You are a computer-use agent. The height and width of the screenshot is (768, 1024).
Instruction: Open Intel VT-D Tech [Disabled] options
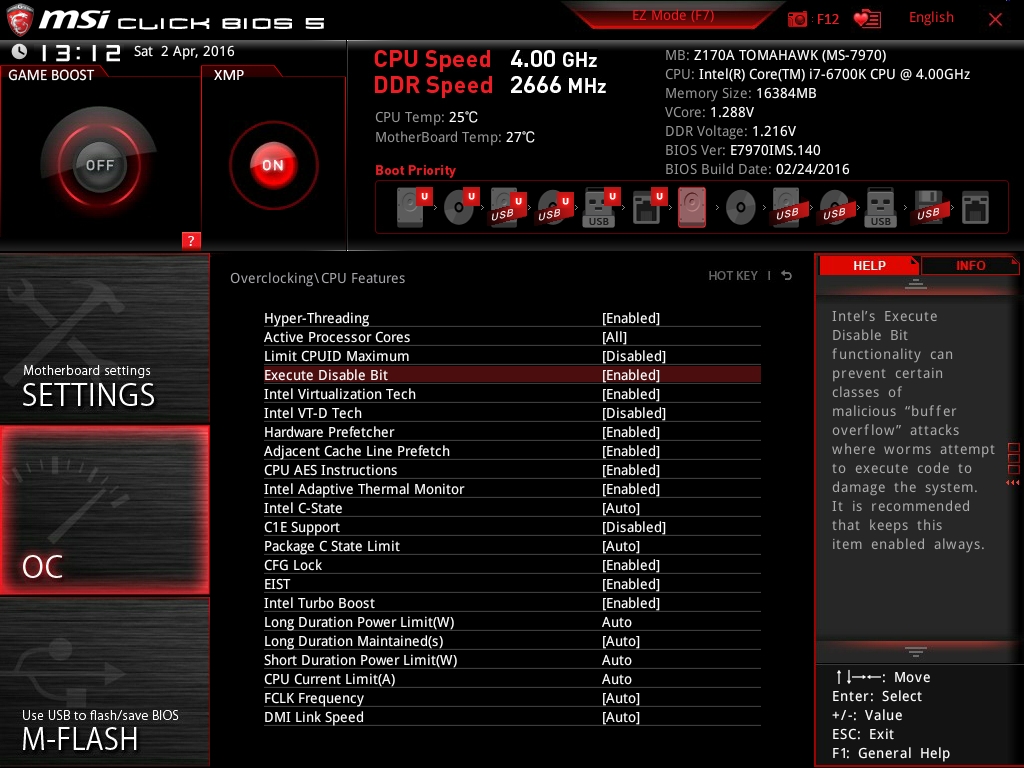(x=633, y=413)
